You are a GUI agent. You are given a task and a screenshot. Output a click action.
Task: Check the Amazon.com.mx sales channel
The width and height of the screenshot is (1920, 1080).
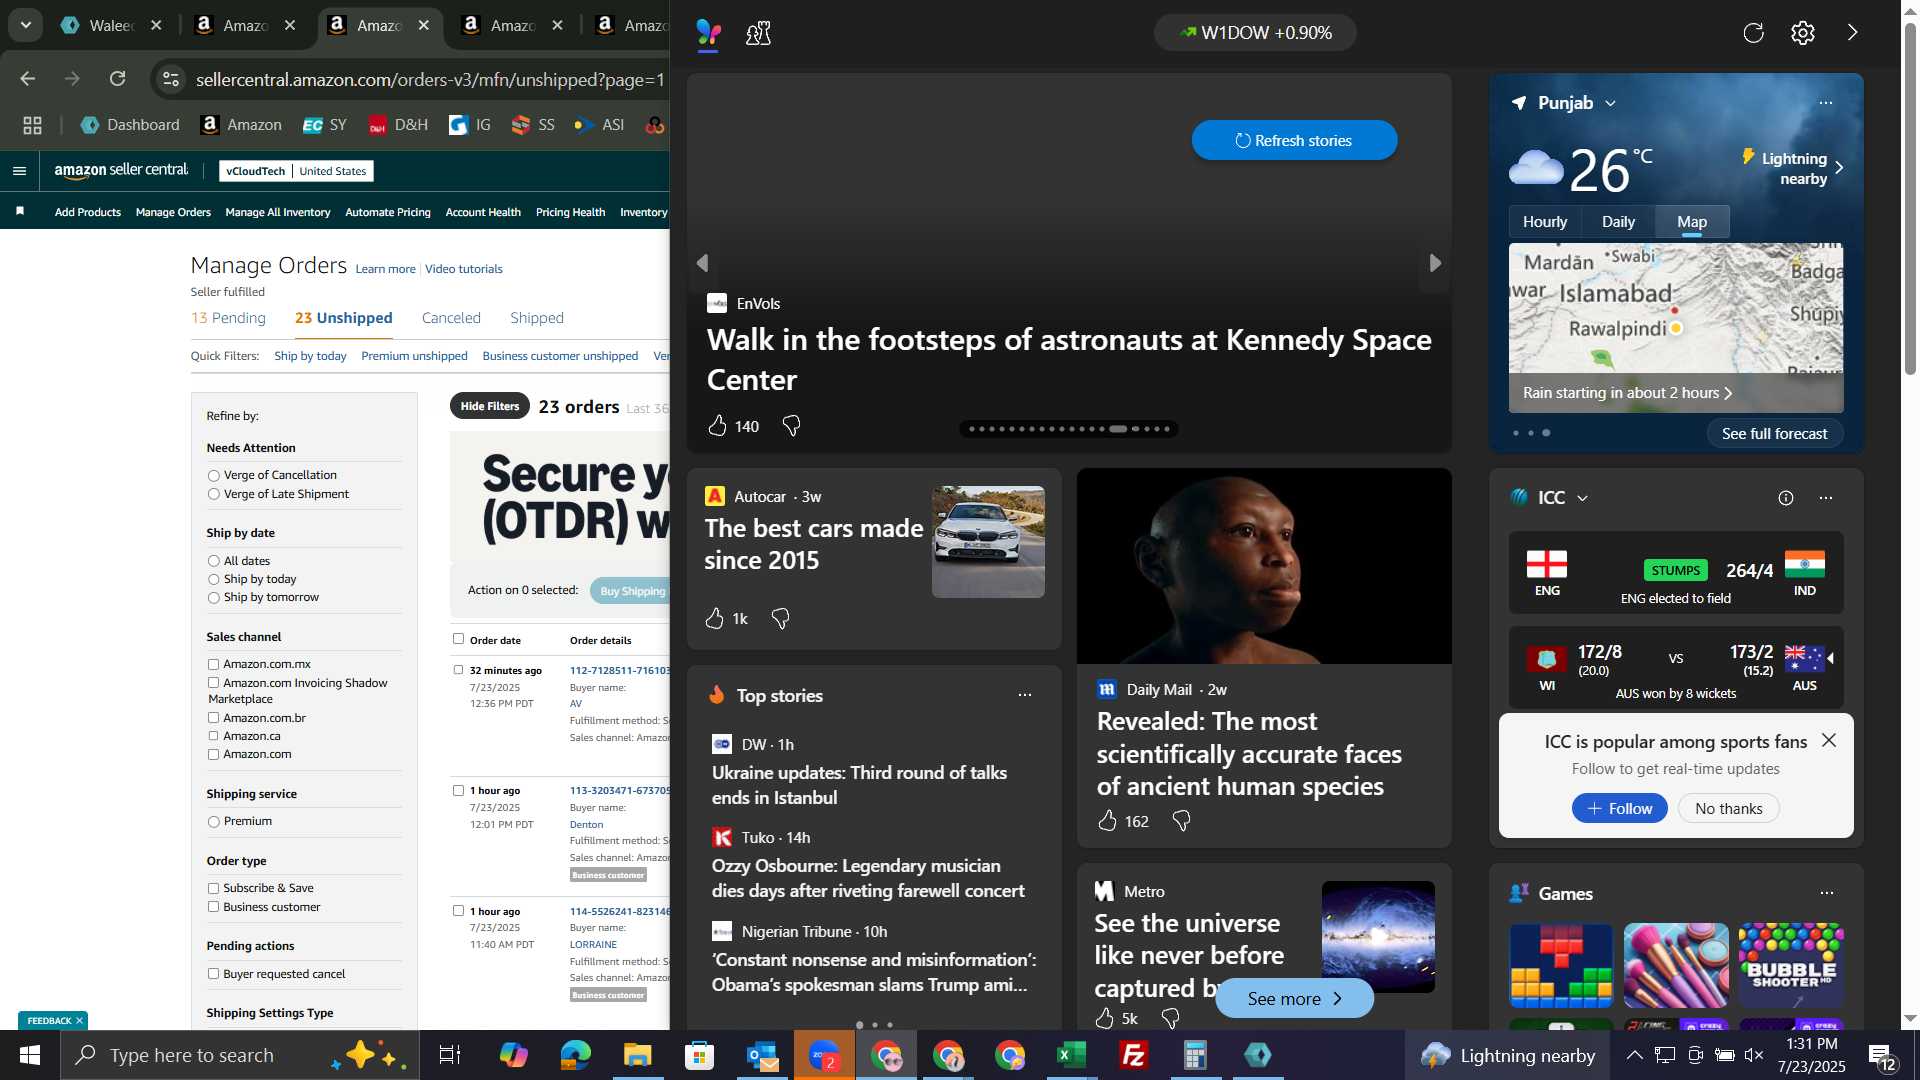(213, 665)
